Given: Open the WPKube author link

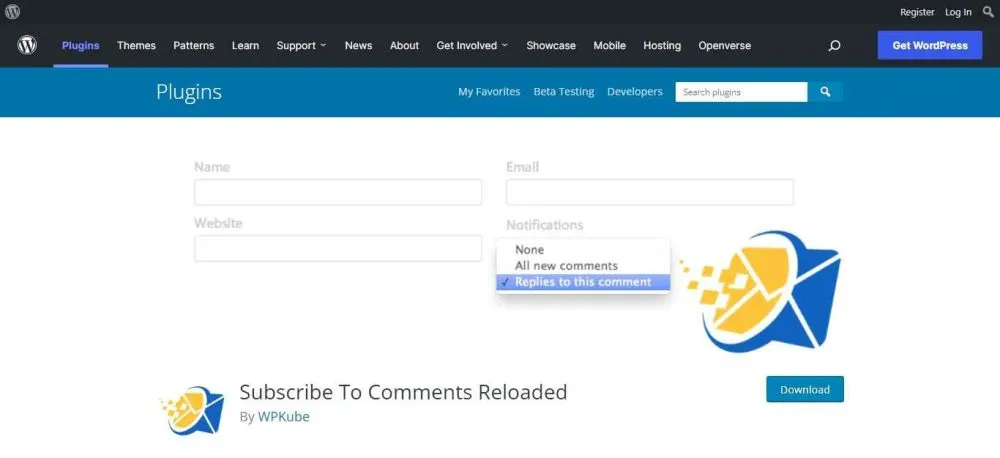Looking at the screenshot, I should [283, 417].
